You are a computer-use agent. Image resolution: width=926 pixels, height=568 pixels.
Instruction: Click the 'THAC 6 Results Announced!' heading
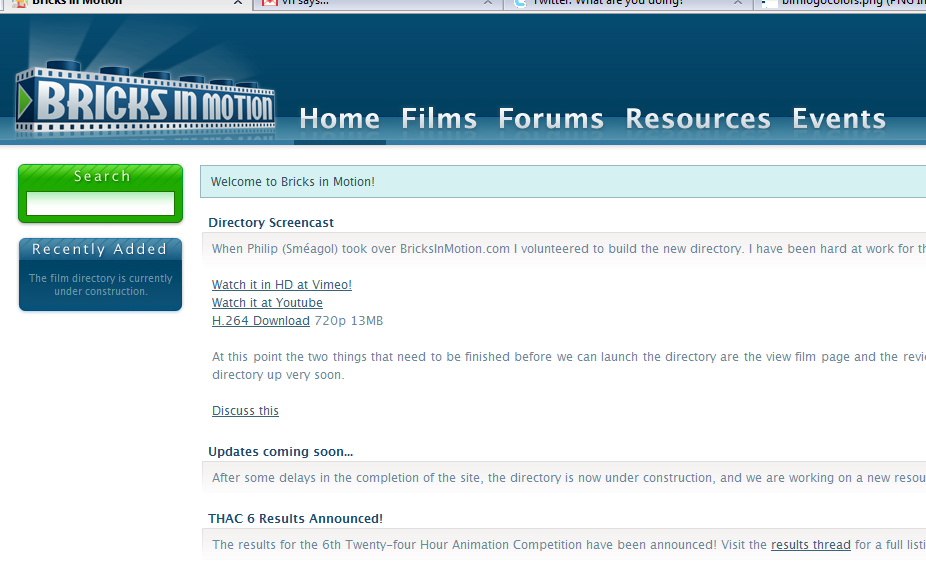point(295,518)
